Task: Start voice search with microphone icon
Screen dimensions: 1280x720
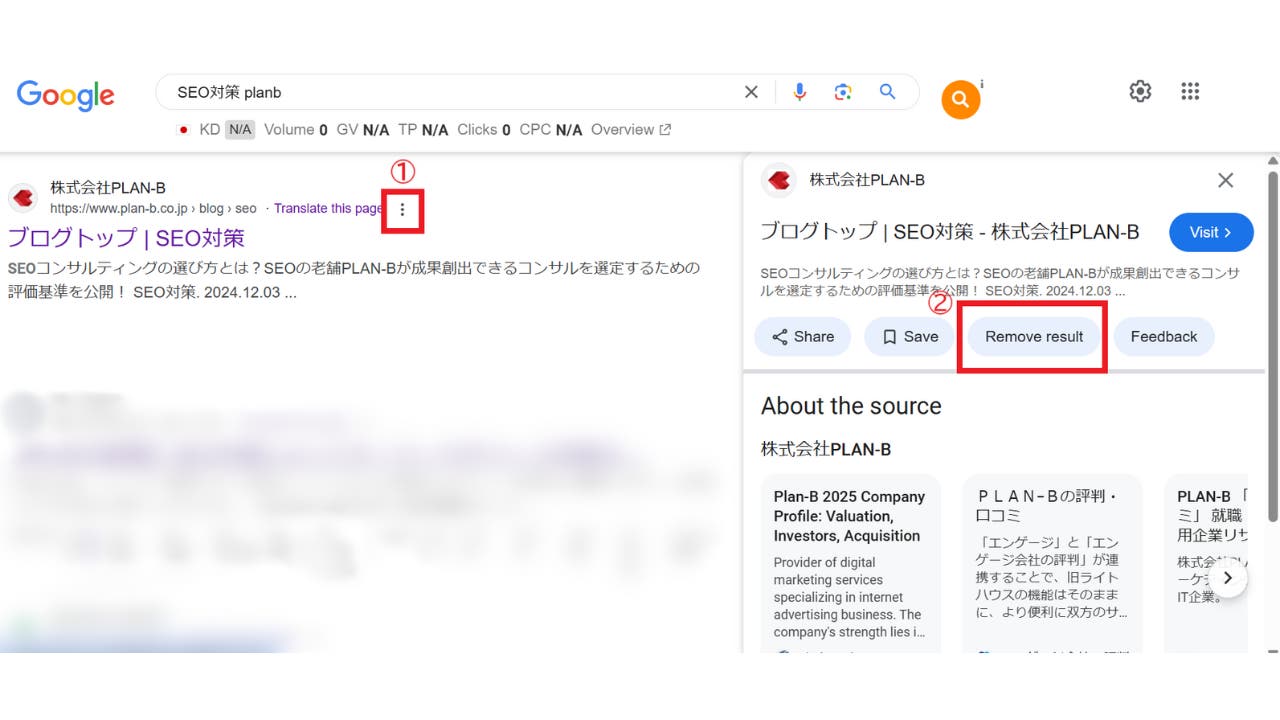Action: (799, 92)
